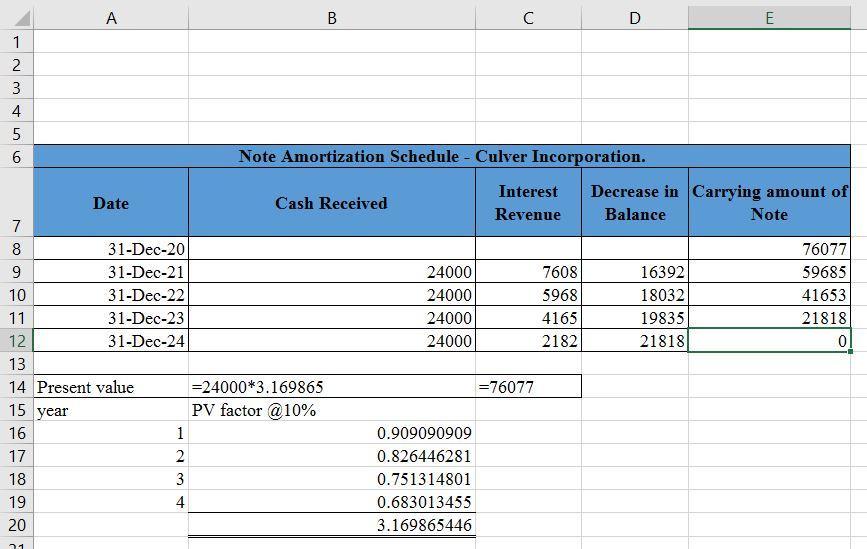Select the Carrying amount of Note header

(769, 202)
